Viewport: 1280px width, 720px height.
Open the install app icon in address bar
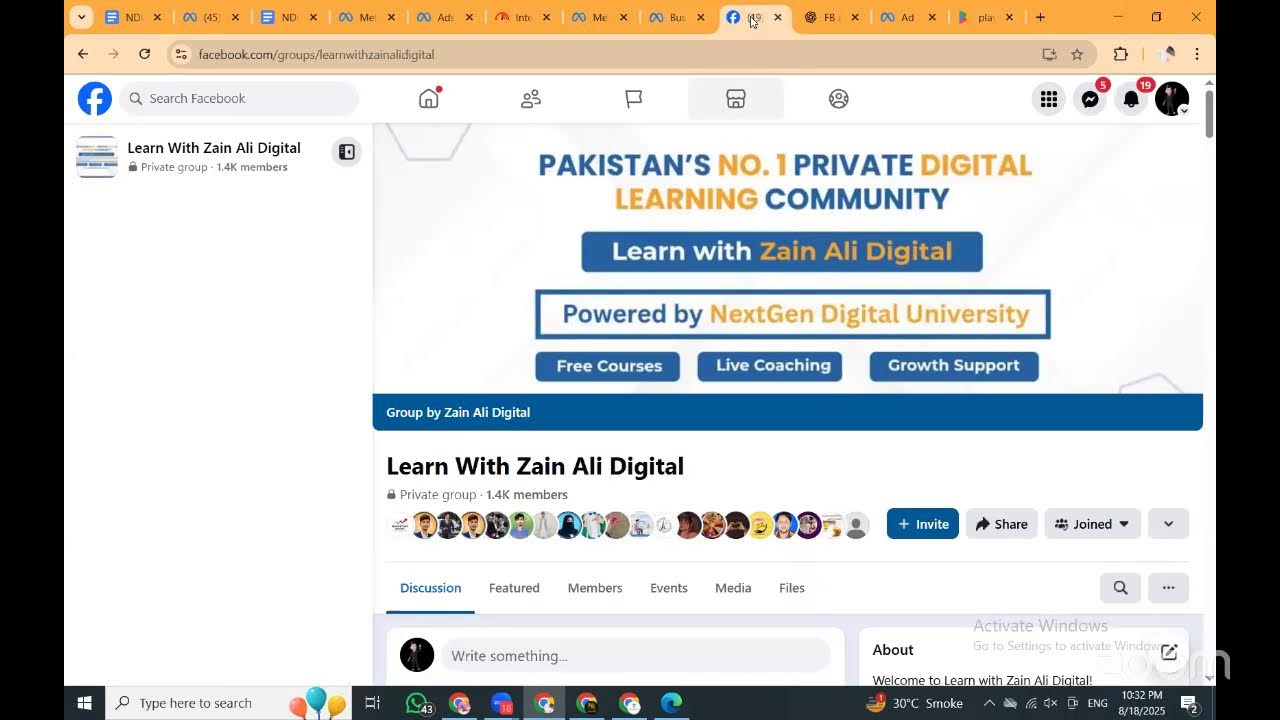[1049, 54]
